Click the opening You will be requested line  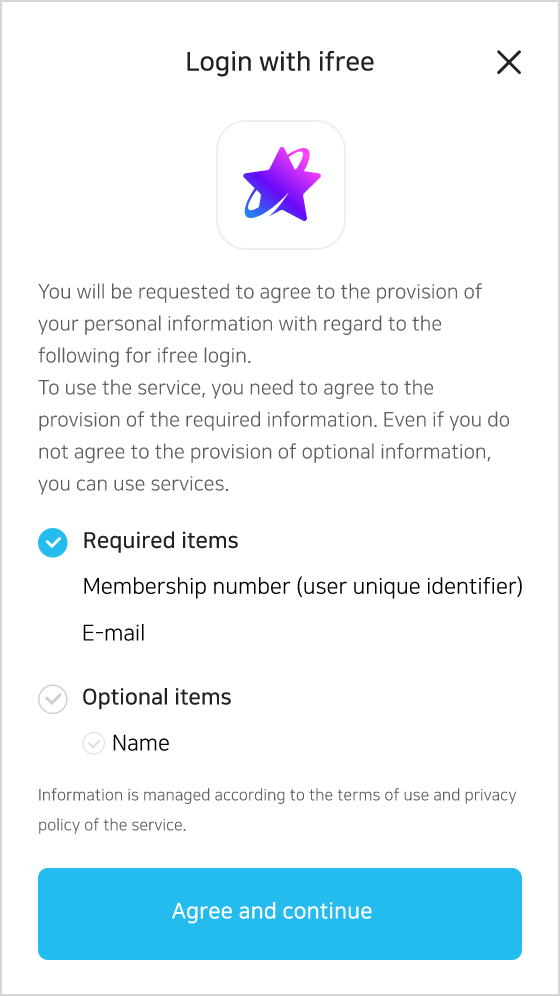pos(260,292)
